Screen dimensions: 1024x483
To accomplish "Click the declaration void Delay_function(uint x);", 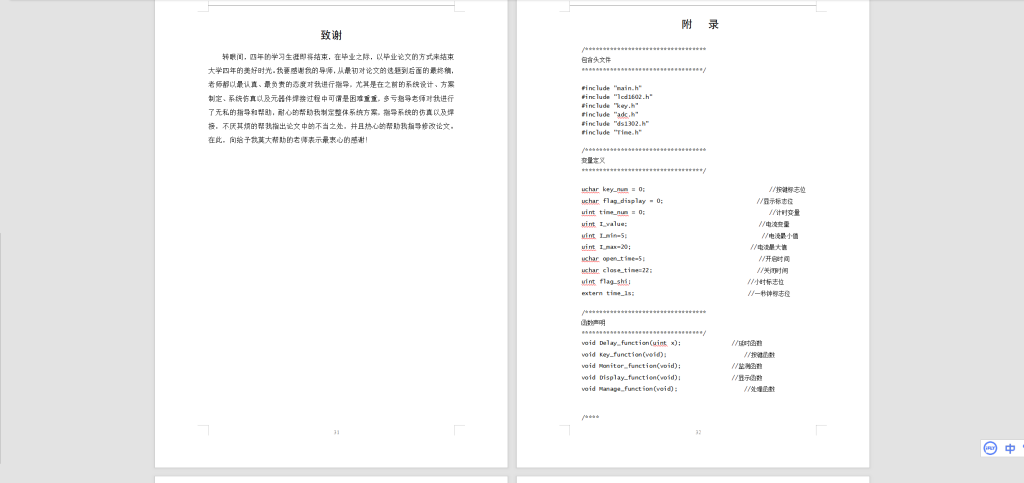I will [632, 343].
